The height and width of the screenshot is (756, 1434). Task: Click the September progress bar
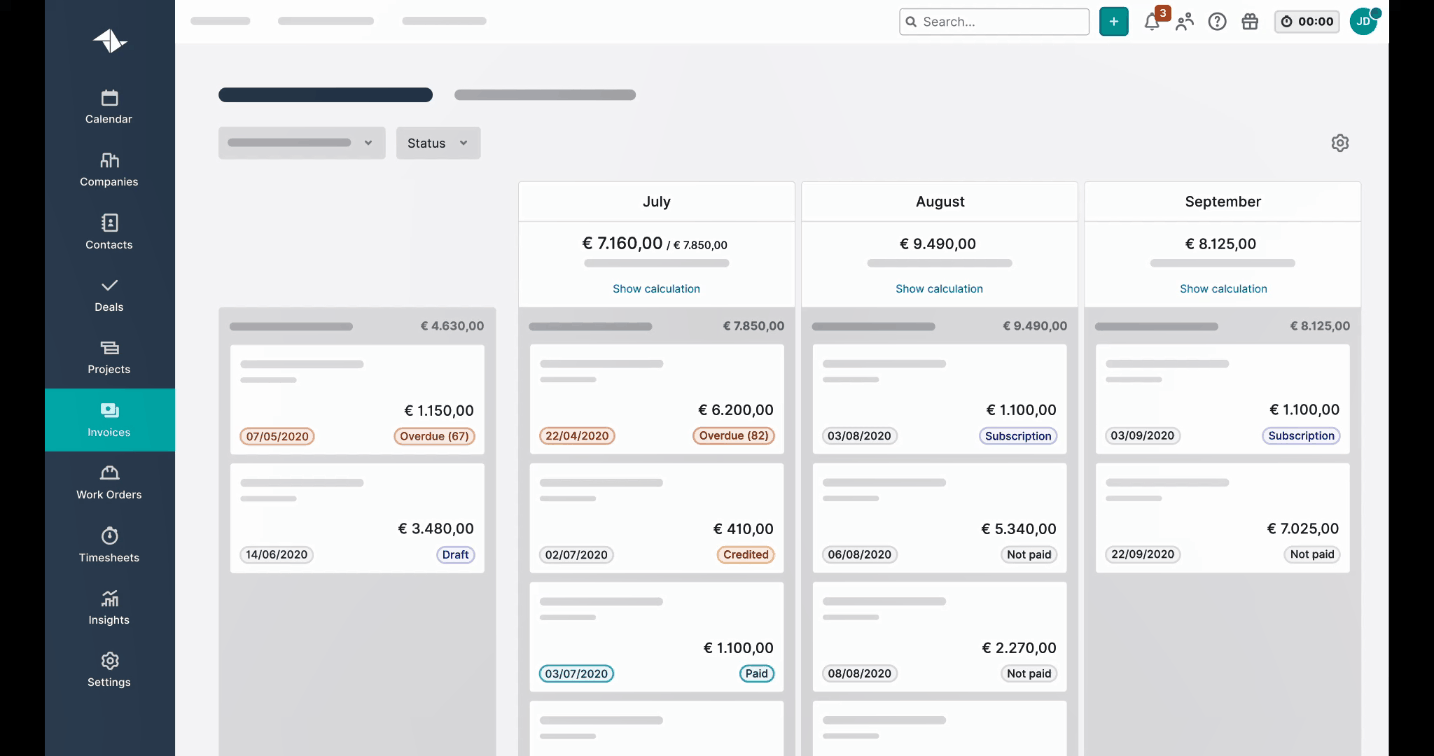1222,264
